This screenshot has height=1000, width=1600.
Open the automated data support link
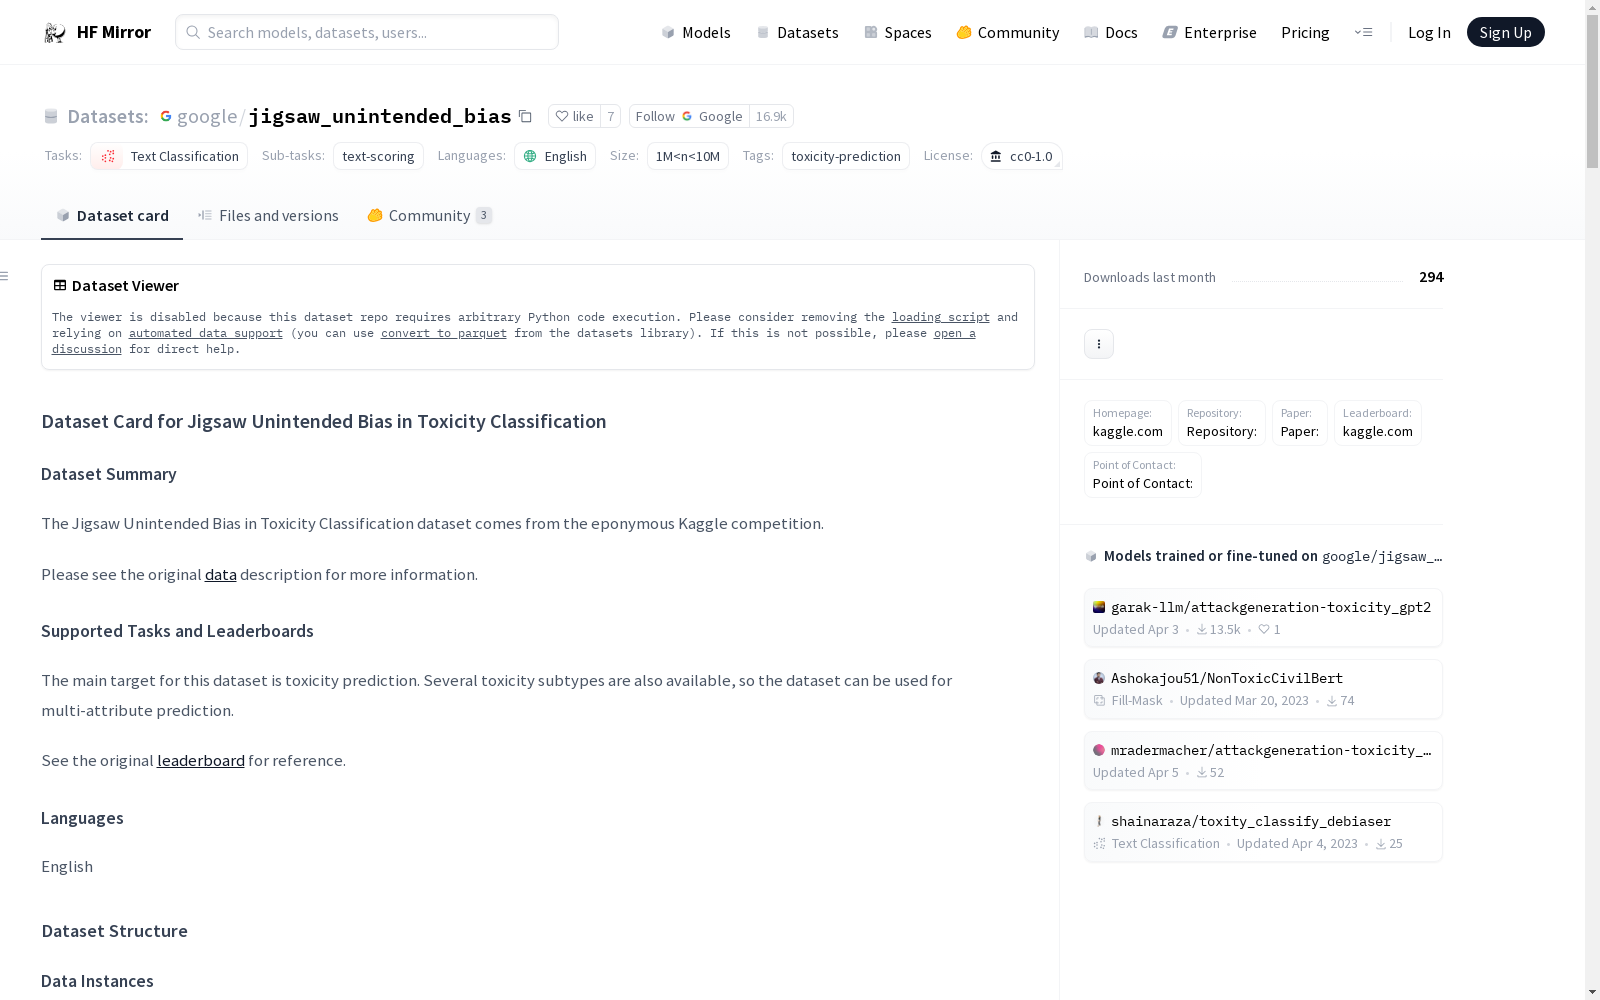click(x=206, y=333)
